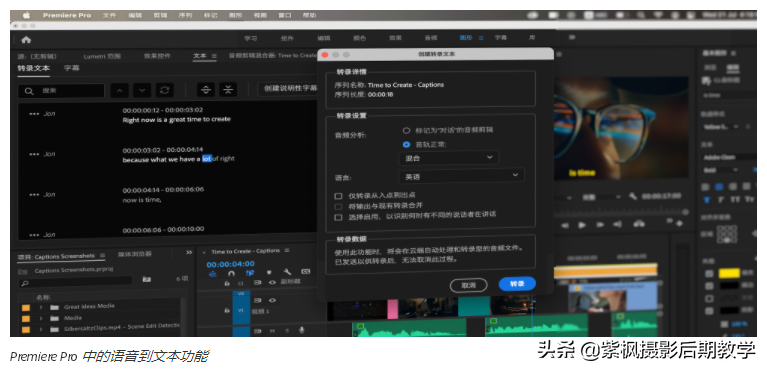Add a marker in the timeline
The width and height of the screenshot is (767, 371).
(269, 273)
